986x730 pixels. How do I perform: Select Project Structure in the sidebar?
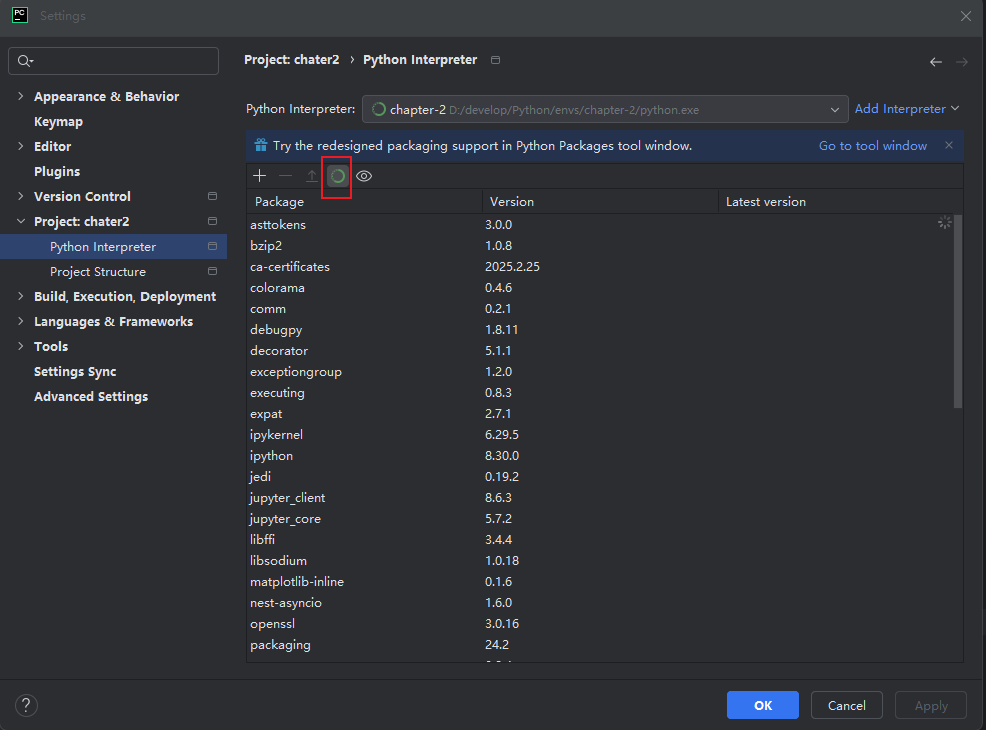point(98,272)
